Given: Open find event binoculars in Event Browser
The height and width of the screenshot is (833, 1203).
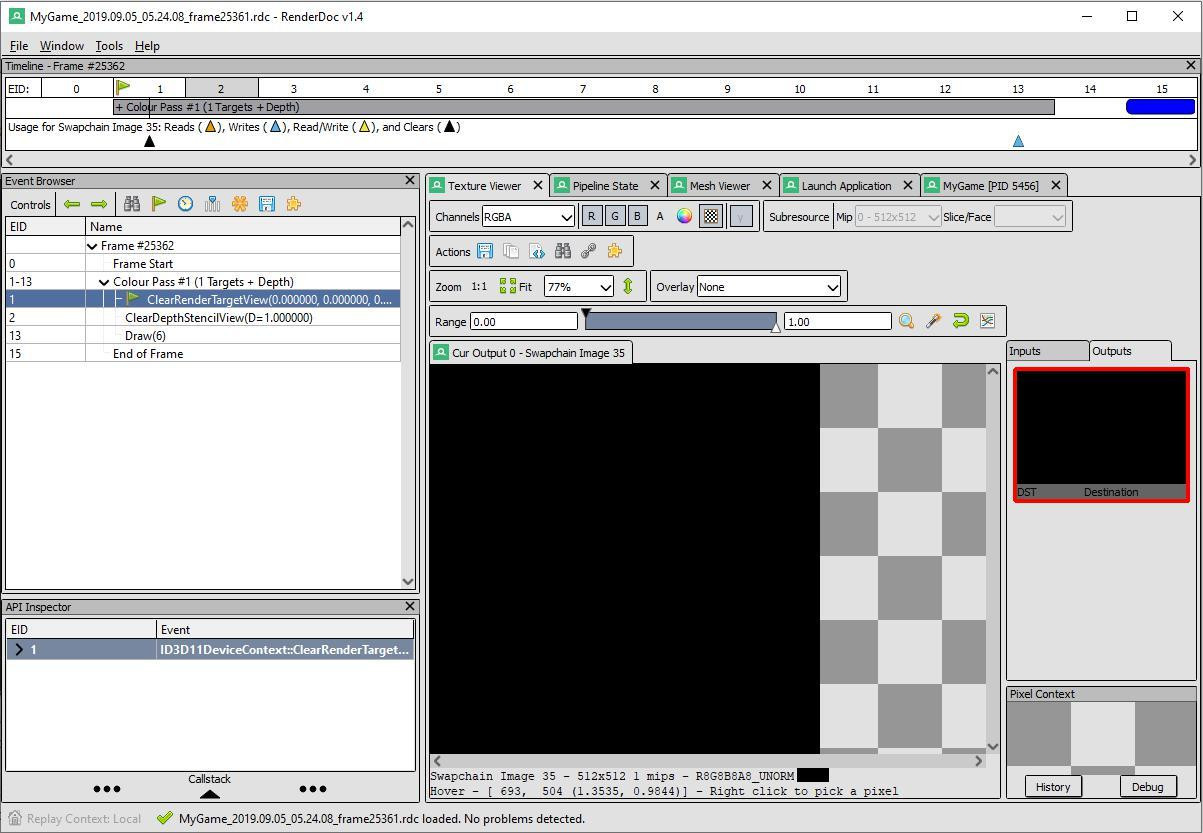Looking at the screenshot, I should 132,204.
